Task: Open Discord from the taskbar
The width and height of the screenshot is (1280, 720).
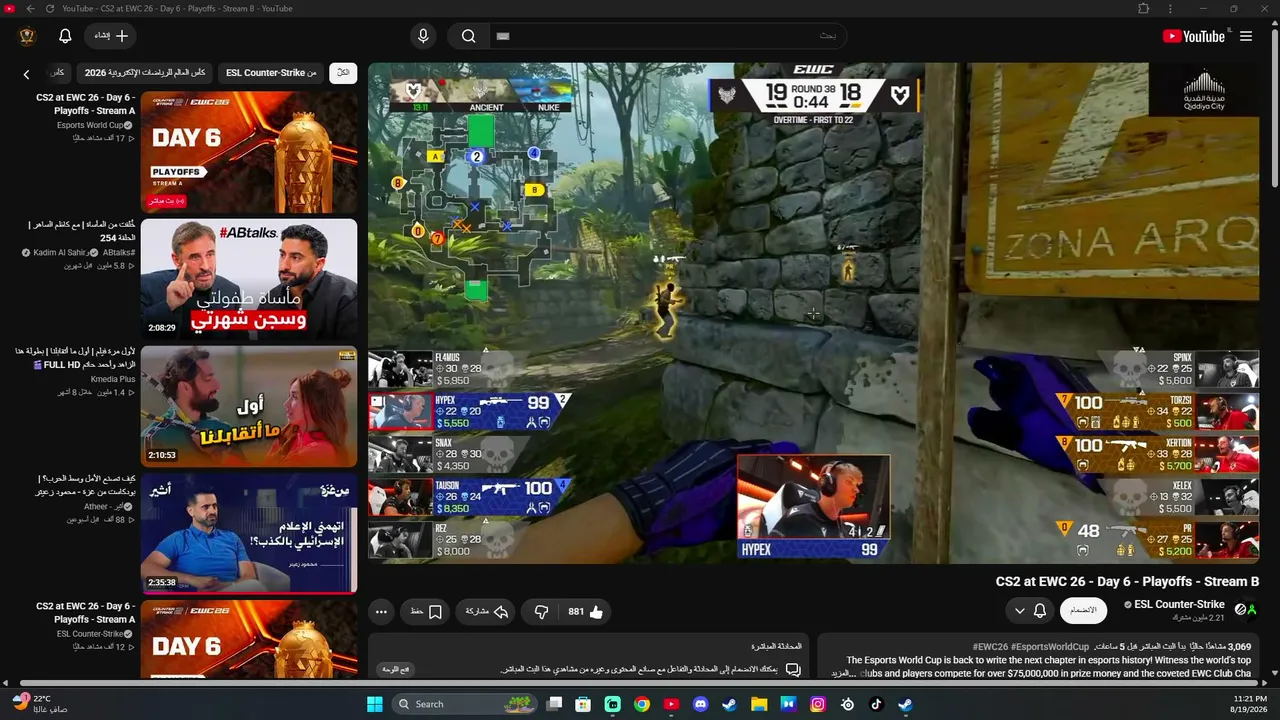Action: 701,704
